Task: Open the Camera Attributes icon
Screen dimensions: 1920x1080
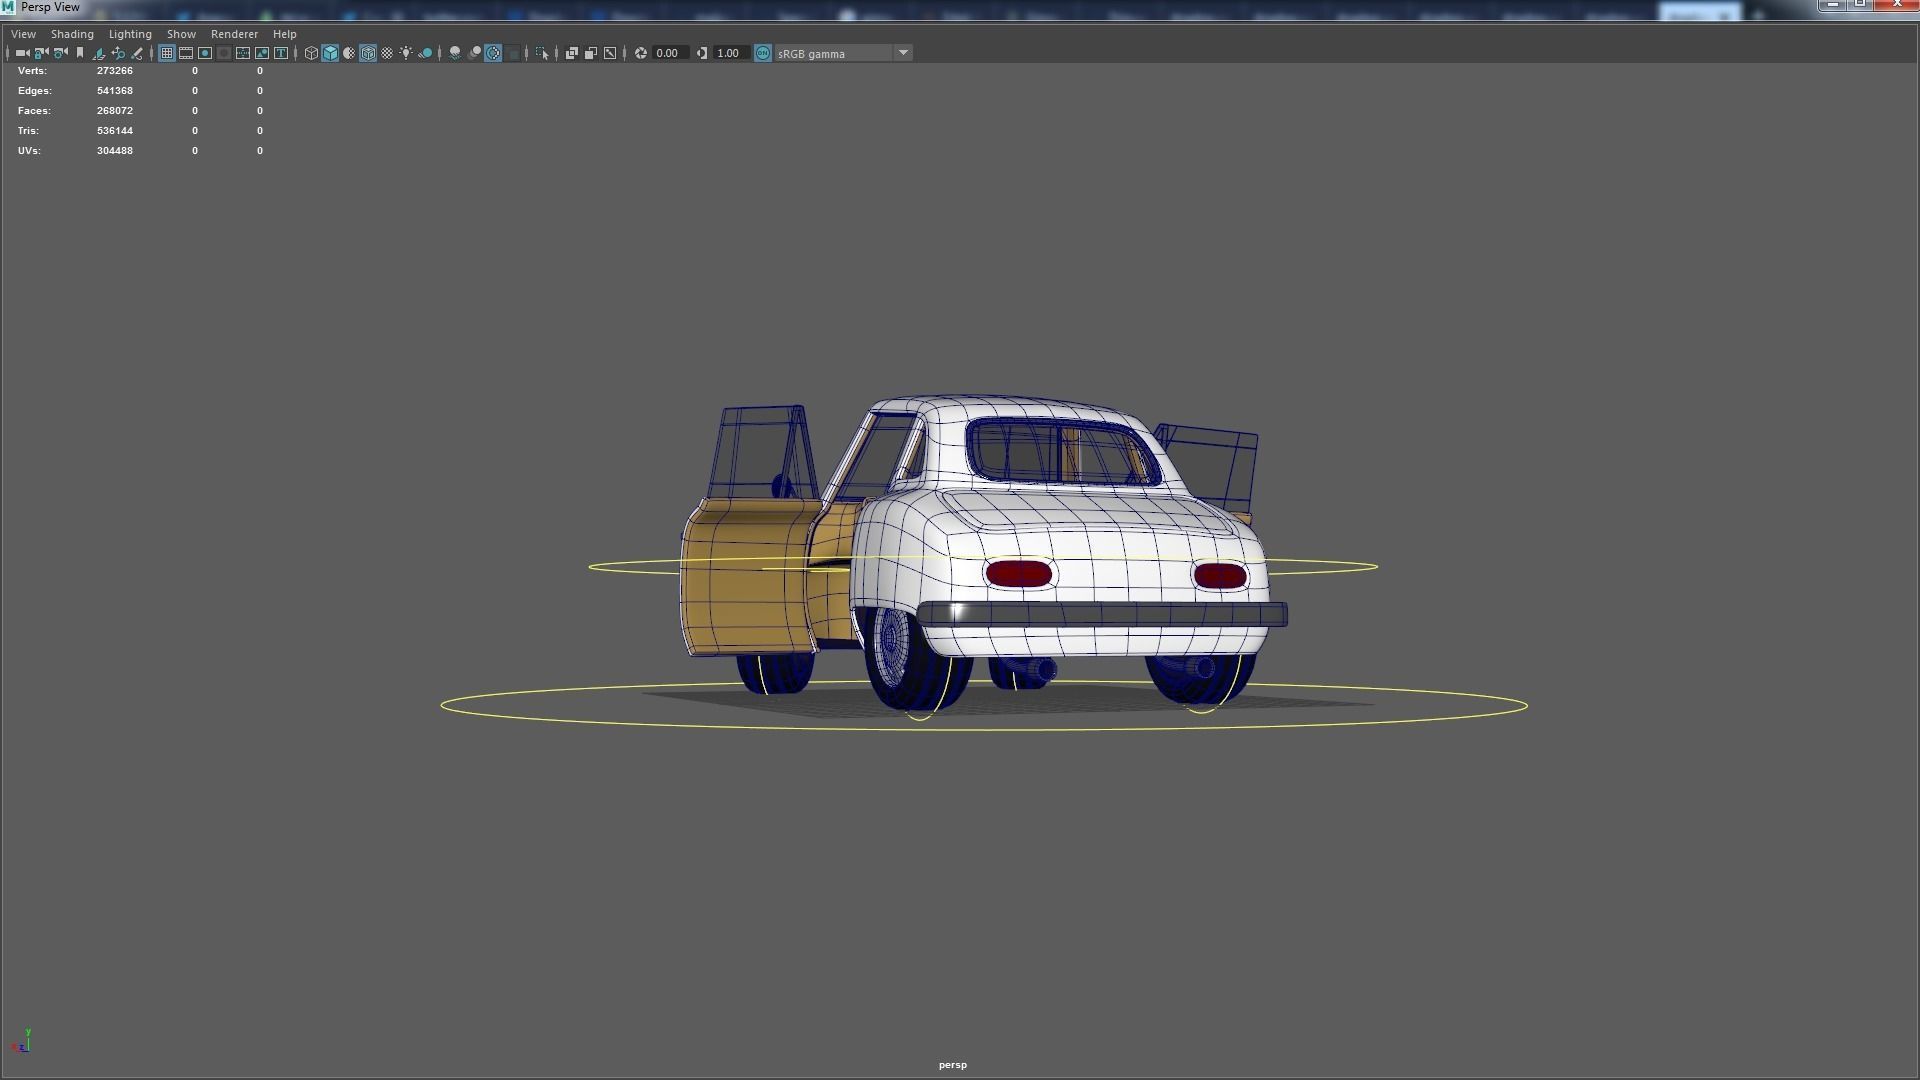Action: [x=60, y=53]
